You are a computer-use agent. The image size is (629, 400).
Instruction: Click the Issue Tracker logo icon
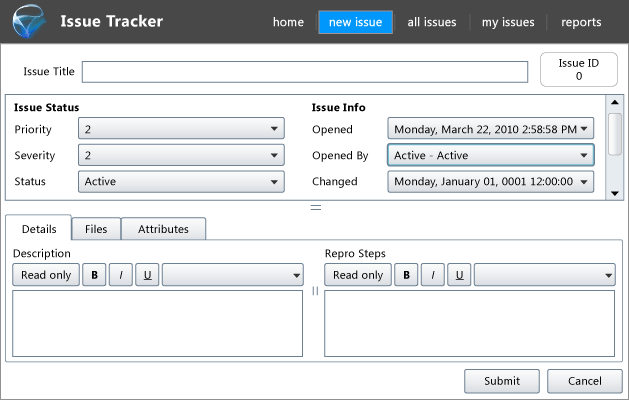point(27,21)
